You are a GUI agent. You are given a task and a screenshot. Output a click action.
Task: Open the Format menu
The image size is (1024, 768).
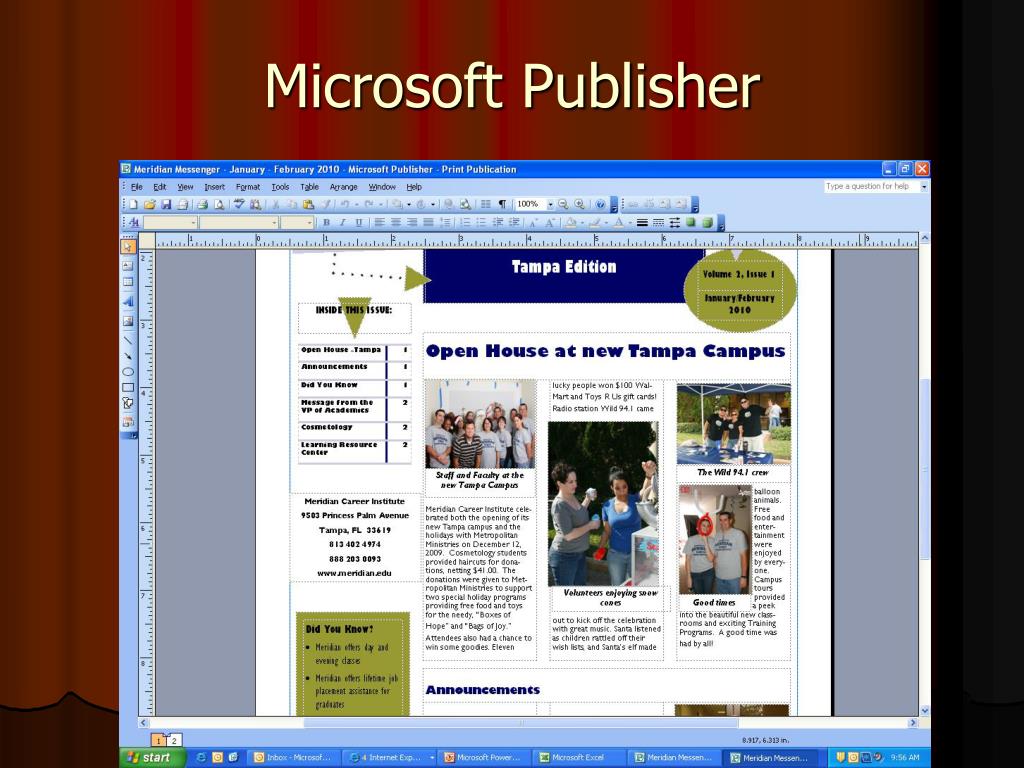click(248, 187)
